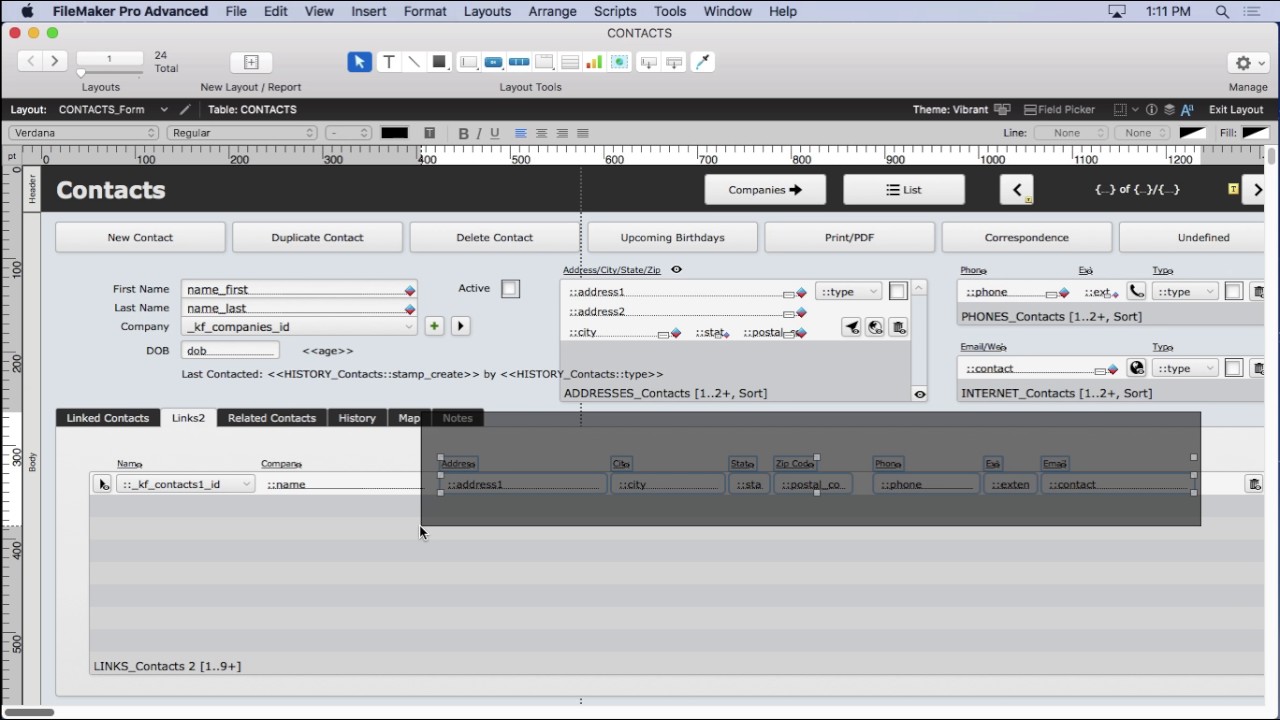1280x720 pixels.
Task: Click the Field Picker button
Action: pos(1059,110)
